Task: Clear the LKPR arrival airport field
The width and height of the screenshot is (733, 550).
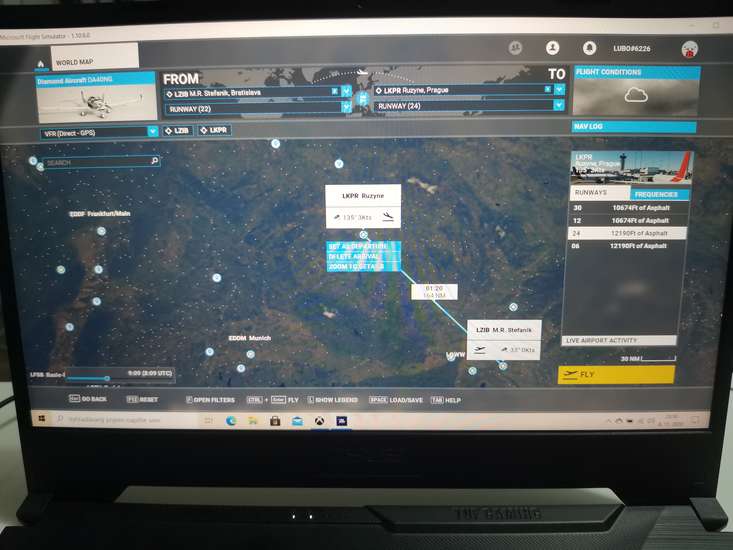Action: pyautogui.click(x=547, y=89)
